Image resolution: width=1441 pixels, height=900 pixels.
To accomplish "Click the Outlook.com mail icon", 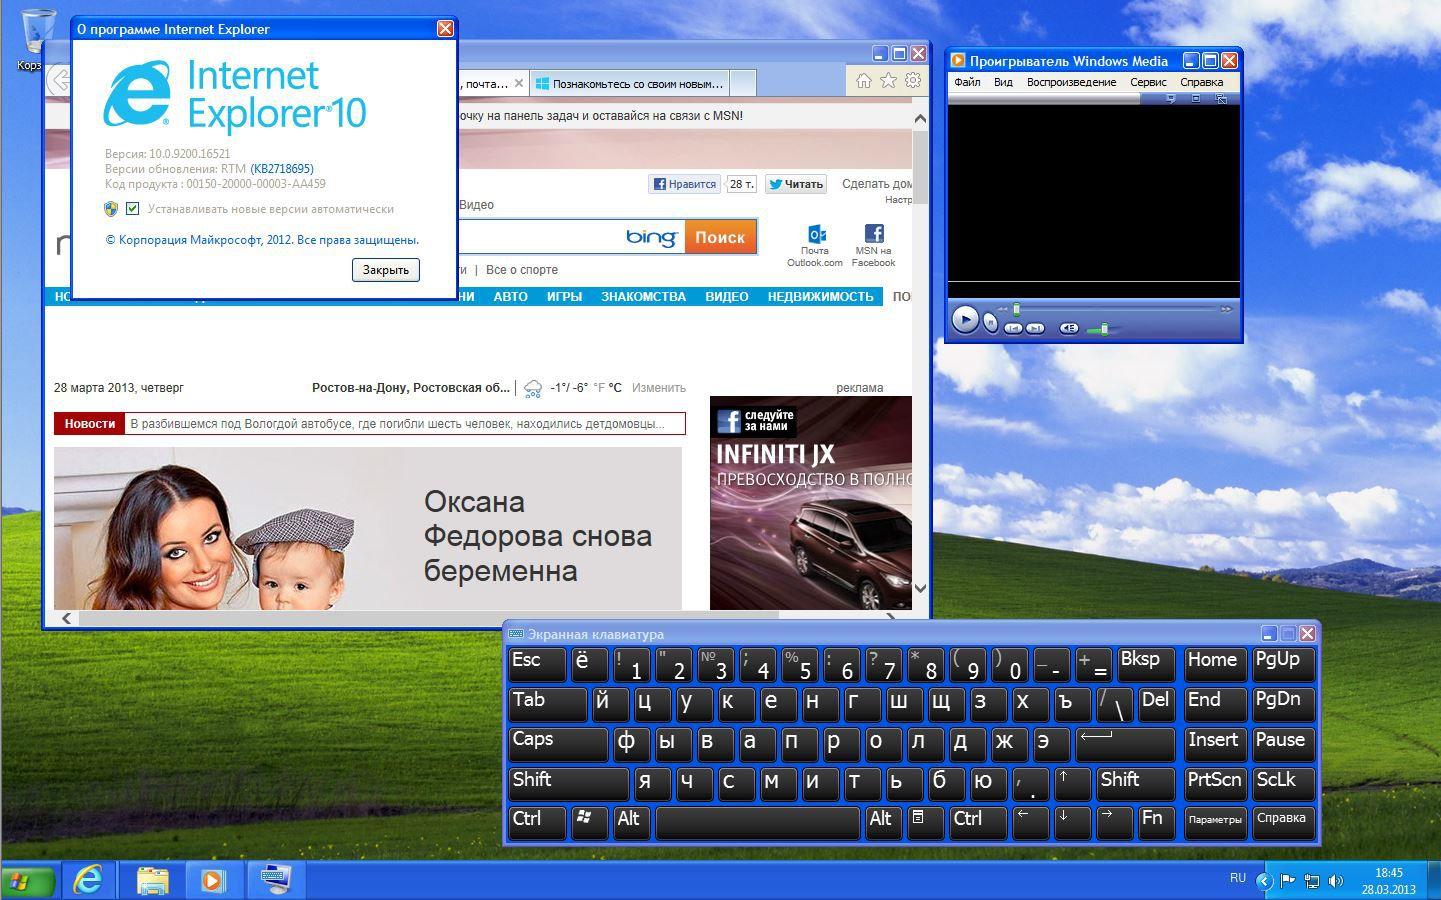I will click(x=816, y=235).
